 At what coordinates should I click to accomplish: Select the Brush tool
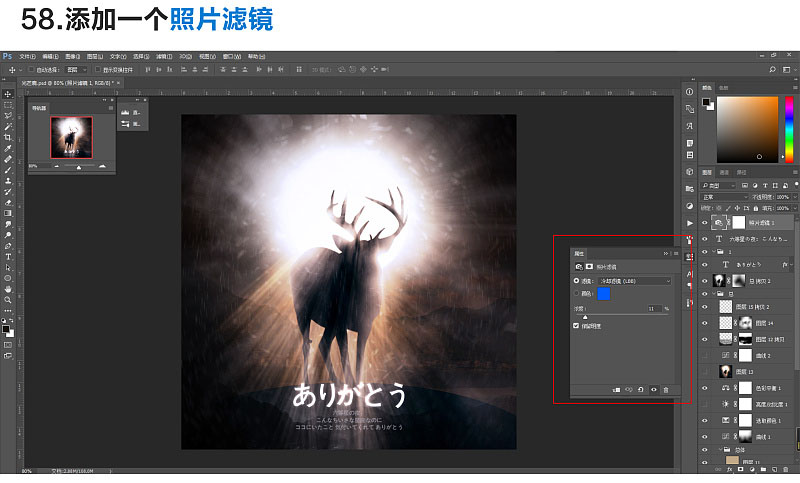[x=8, y=170]
